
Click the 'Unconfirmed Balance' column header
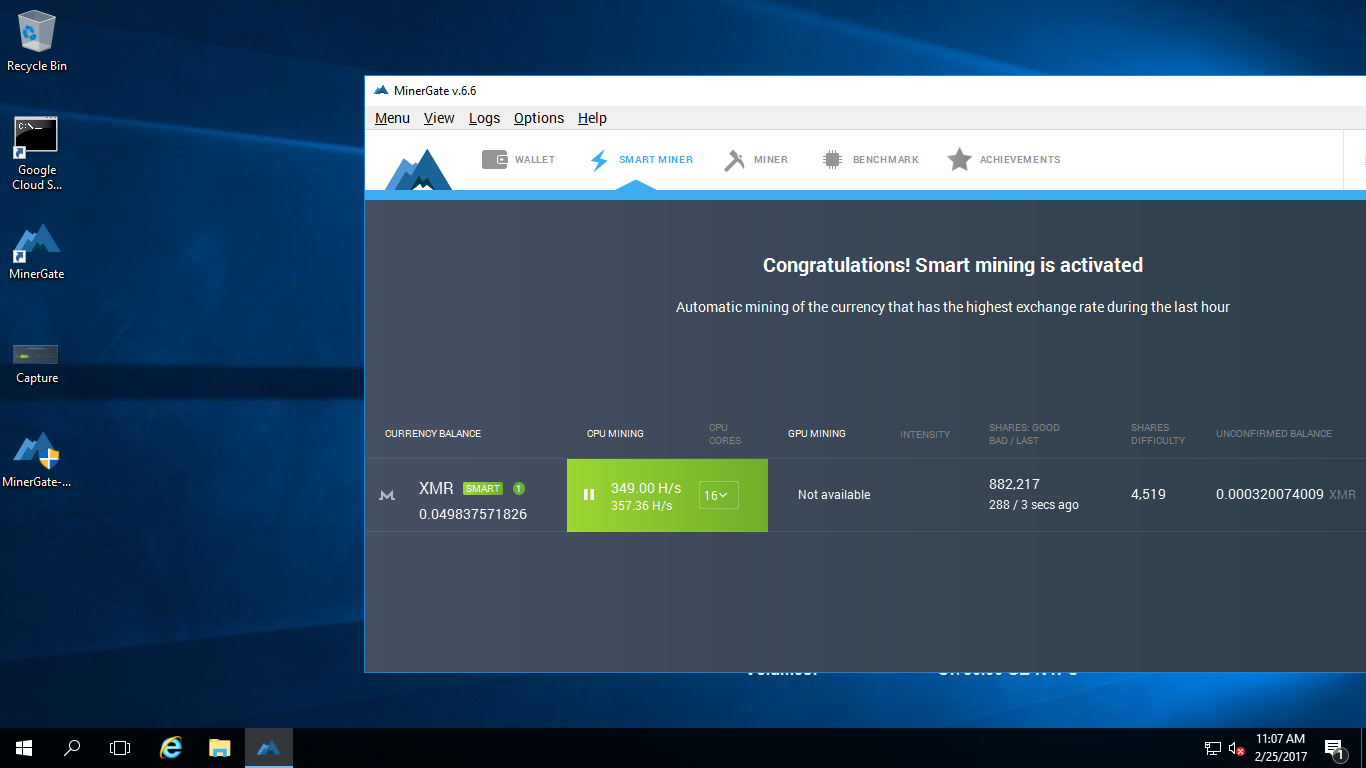pos(1274,434)
